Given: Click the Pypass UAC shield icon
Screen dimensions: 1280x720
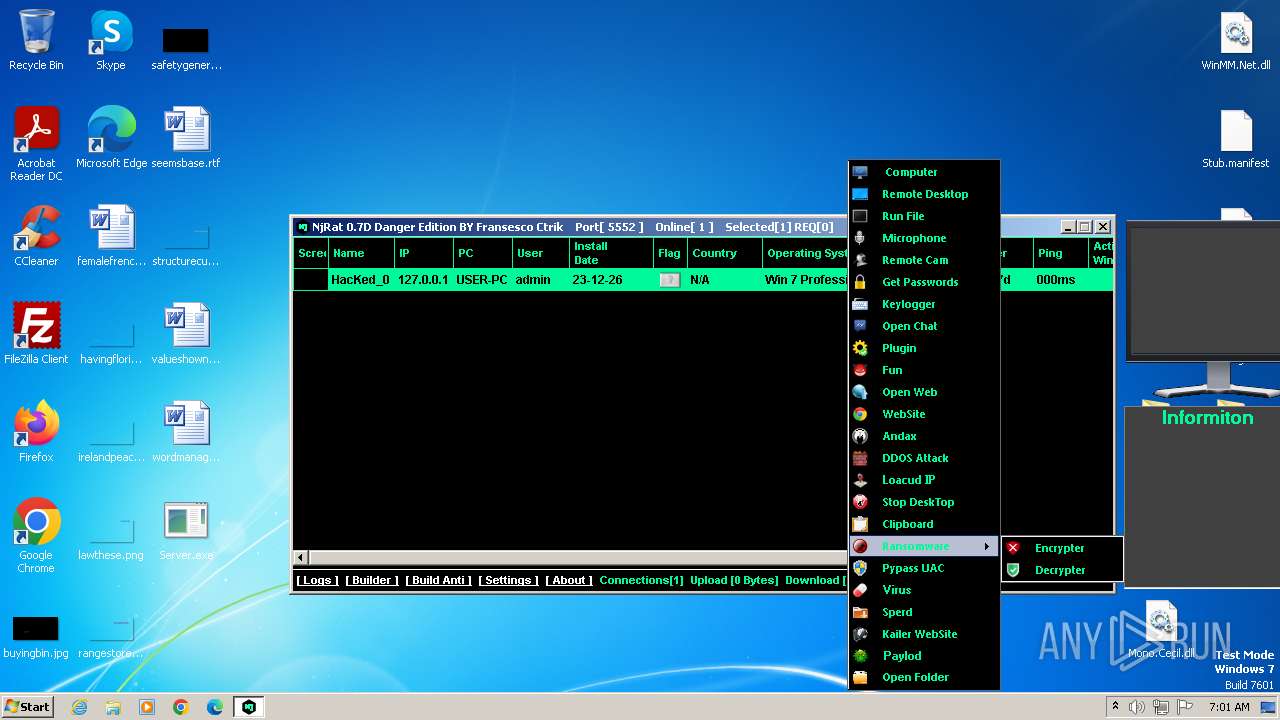Looking at the screenshot, I should click(x=860, y=568).
